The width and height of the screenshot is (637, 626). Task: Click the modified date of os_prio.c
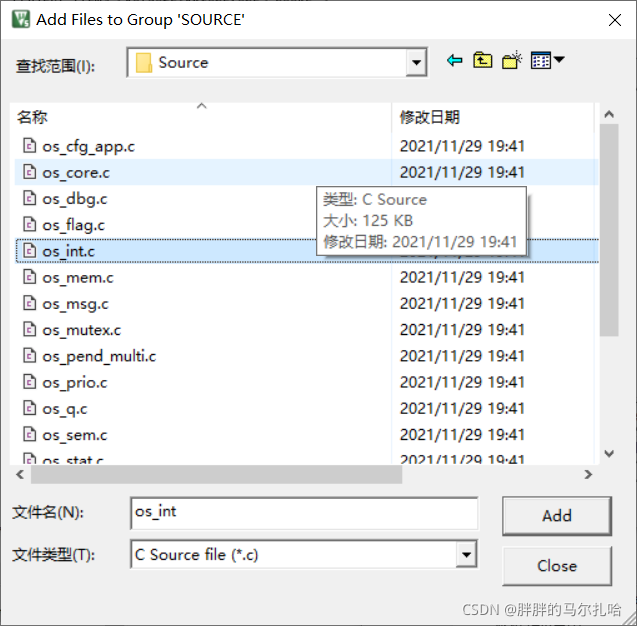pos(462,382)
